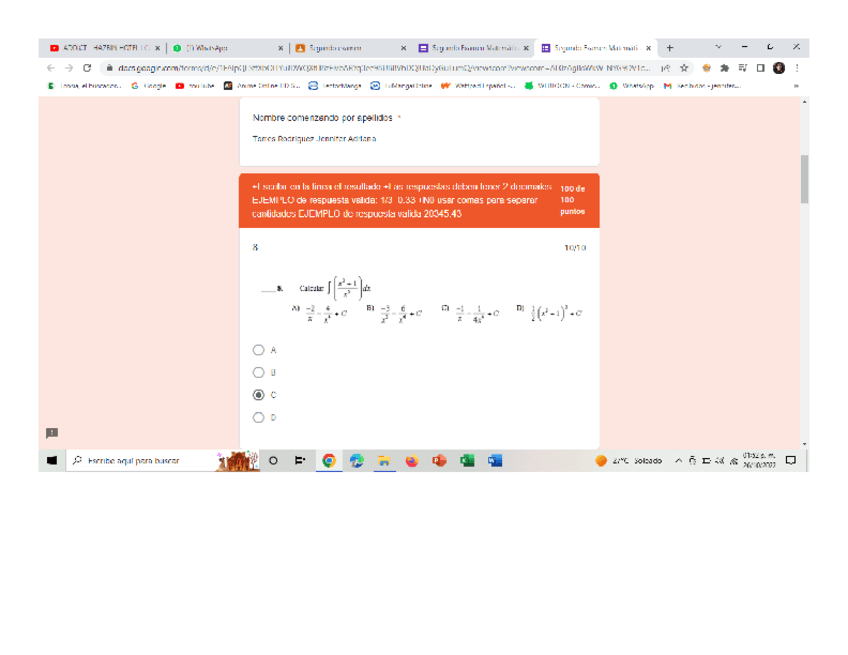Open the Windows Start menu
The image size is (848, 655).
[x=52, y=460]
